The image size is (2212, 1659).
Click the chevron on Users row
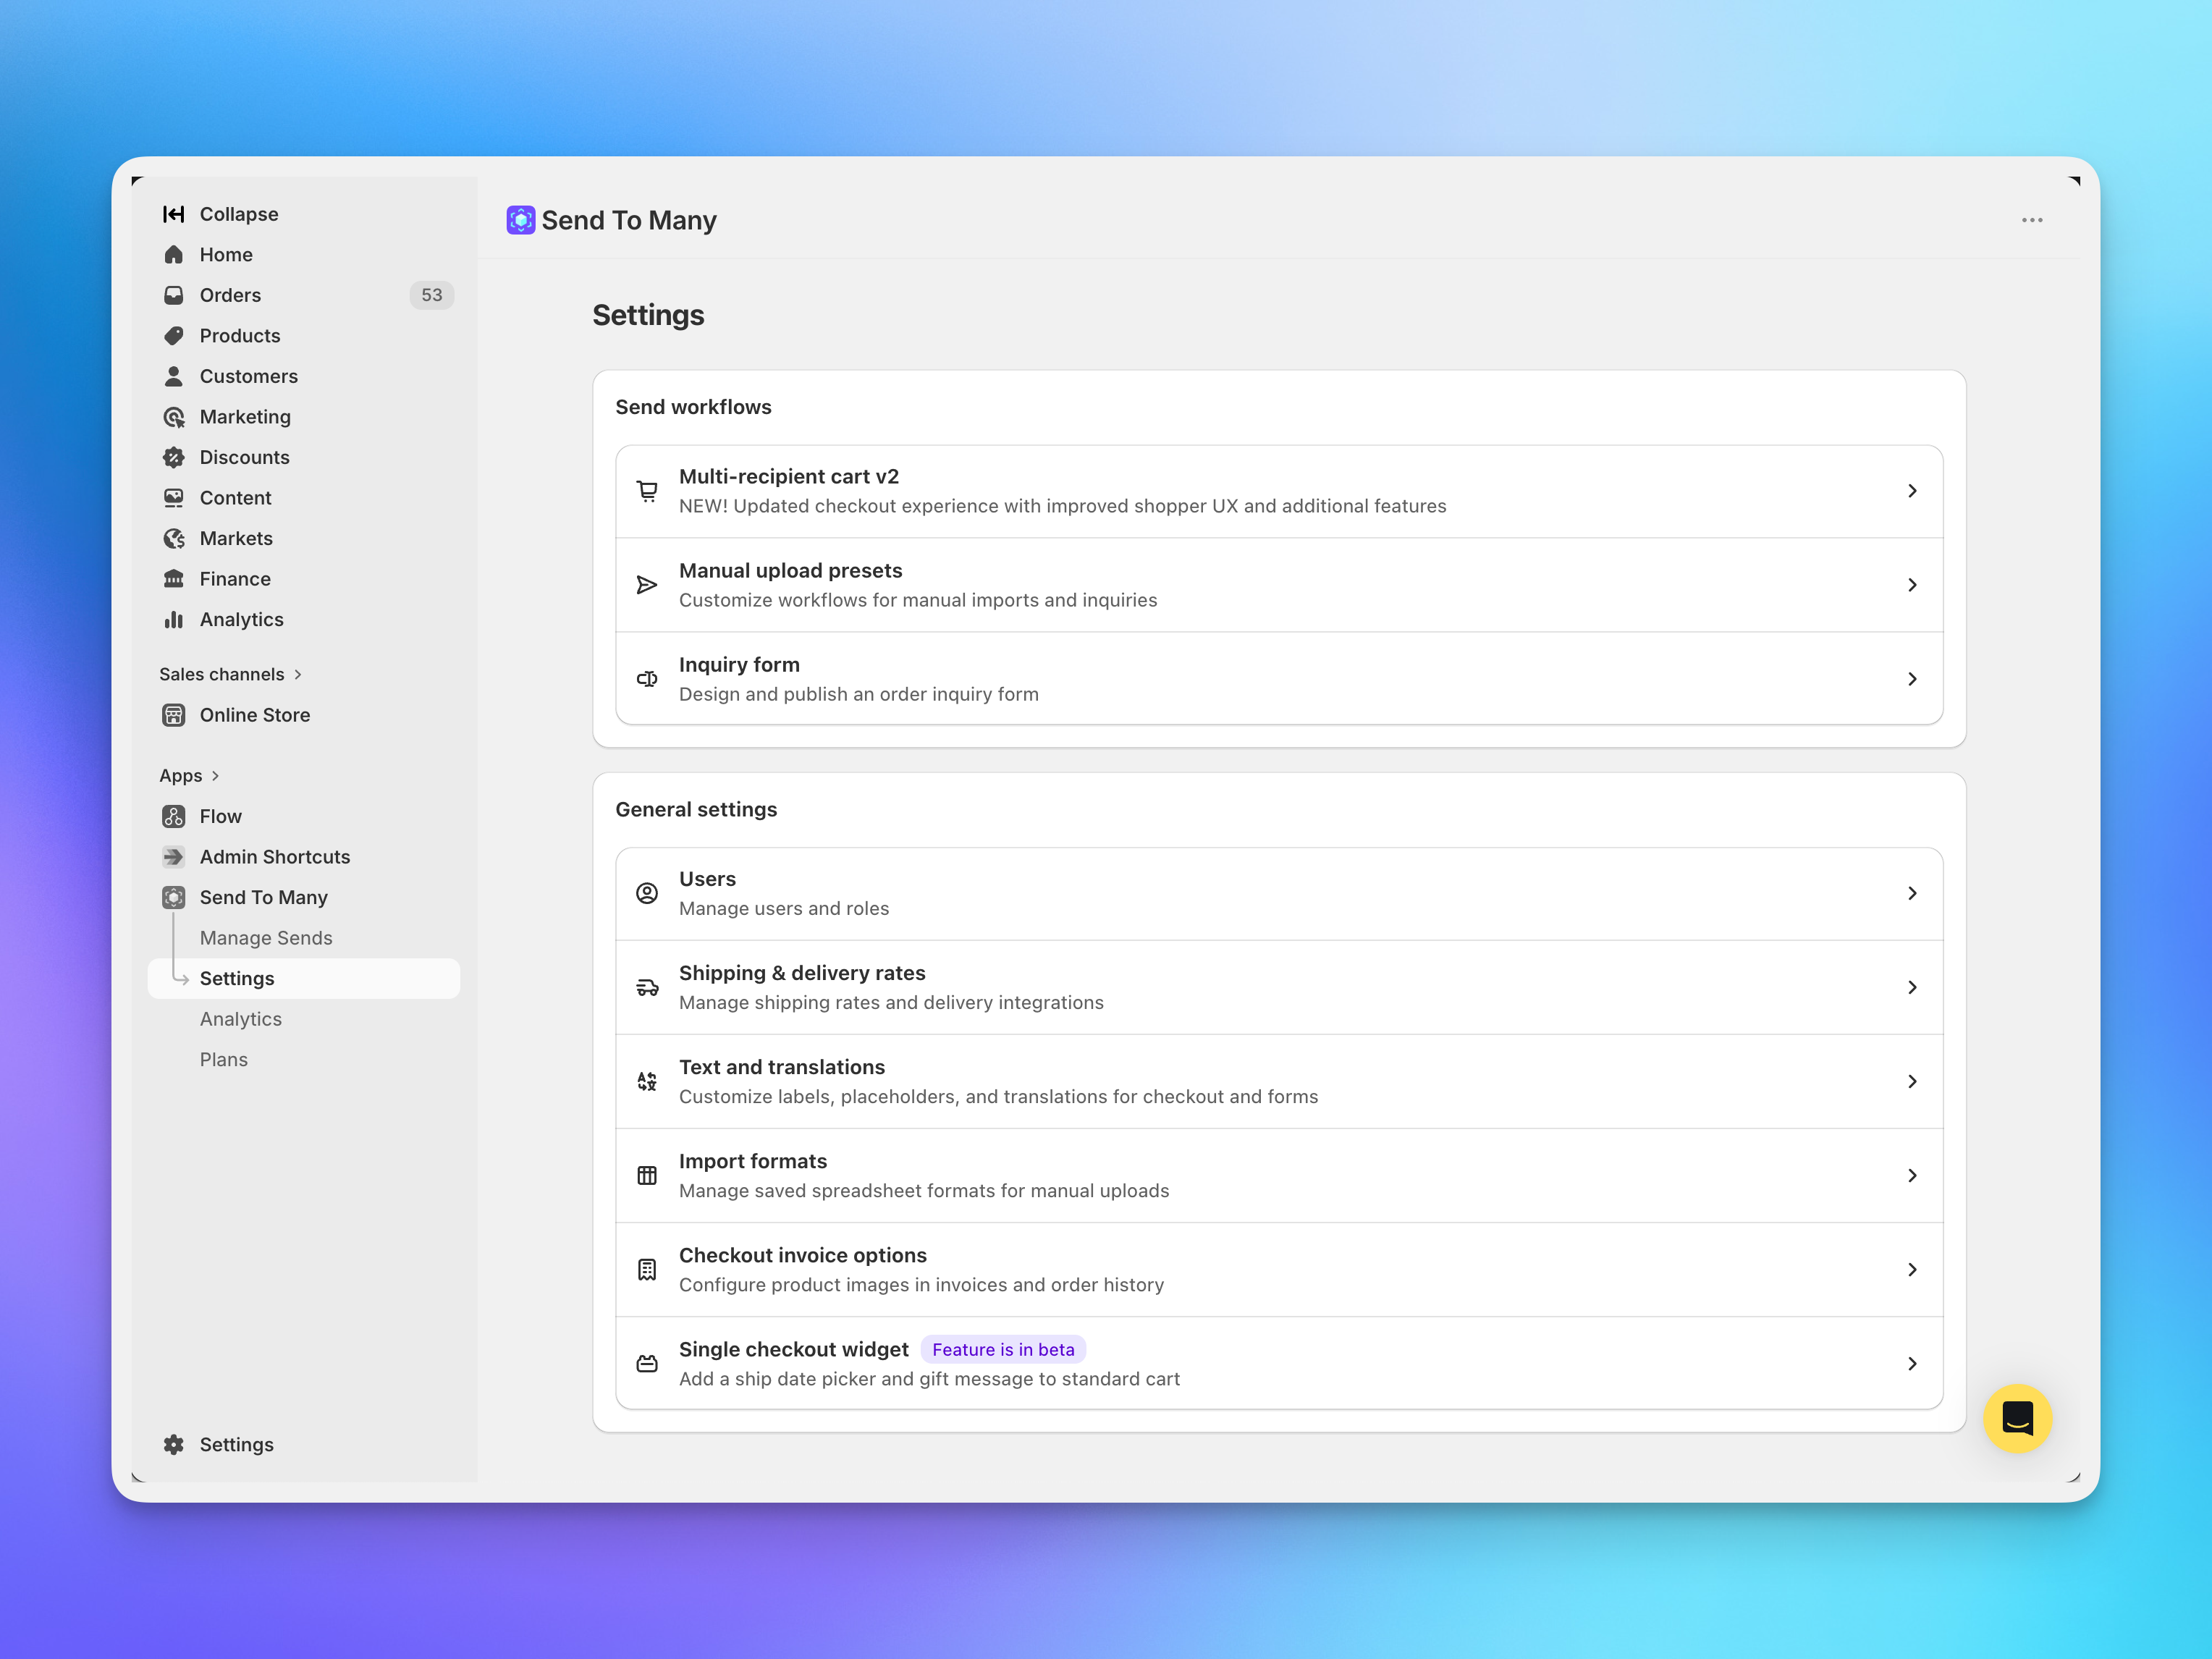coord(1911,893)
